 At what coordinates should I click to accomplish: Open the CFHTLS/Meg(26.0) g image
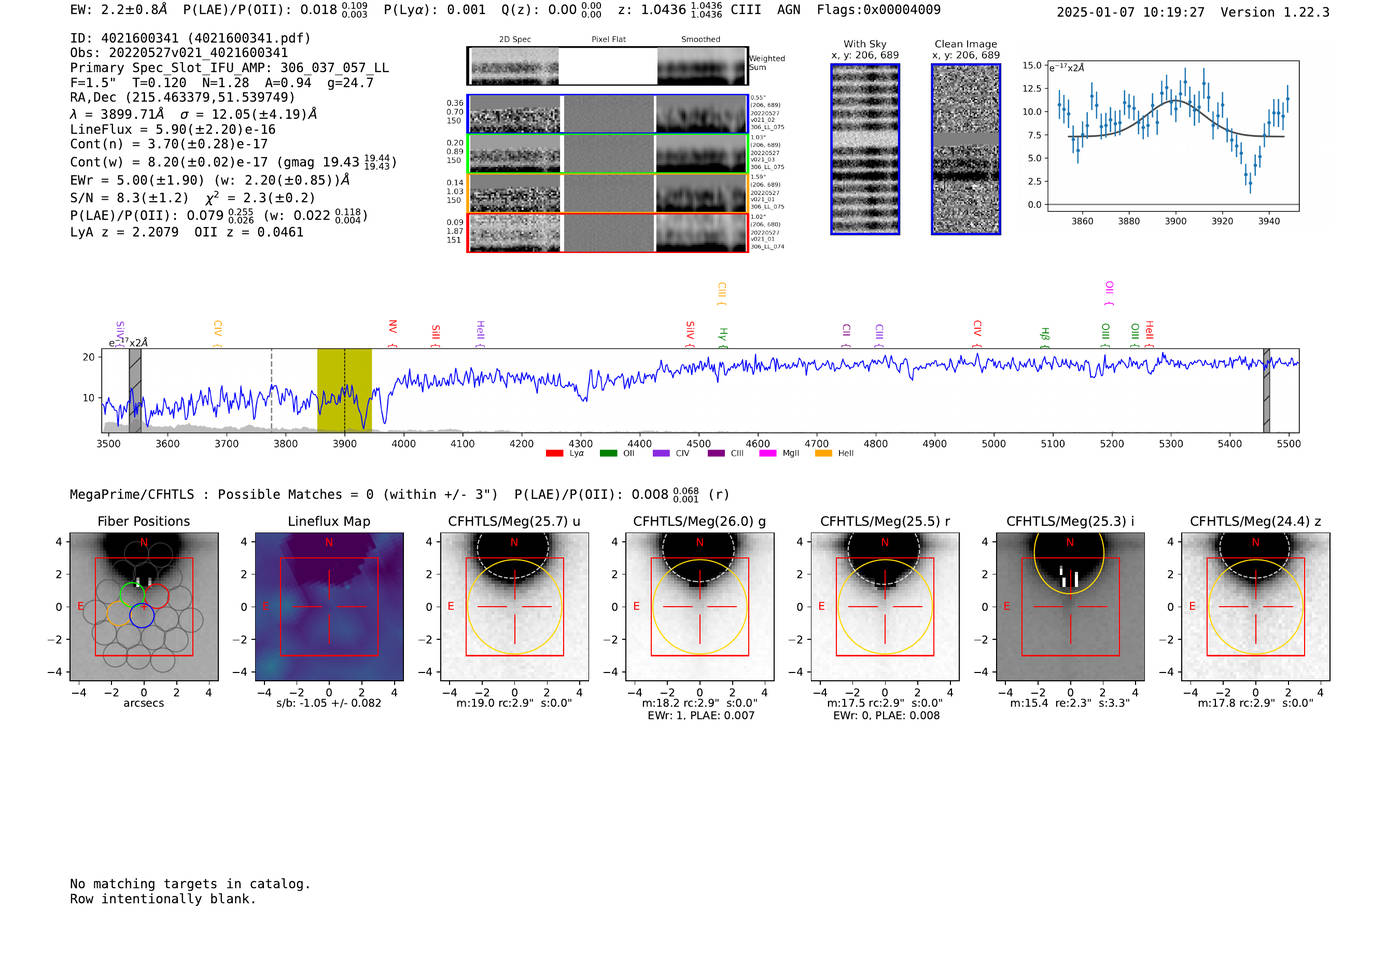click(699, 607)
